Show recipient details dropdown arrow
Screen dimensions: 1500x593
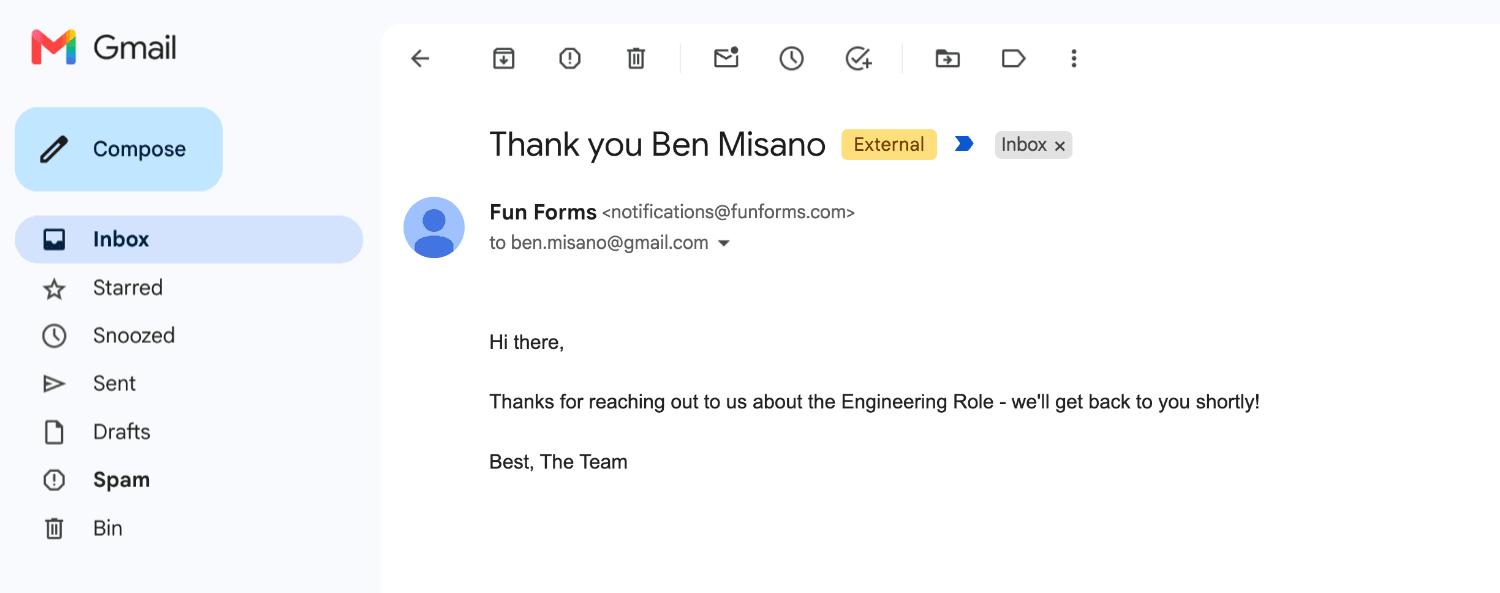point(724,243)
